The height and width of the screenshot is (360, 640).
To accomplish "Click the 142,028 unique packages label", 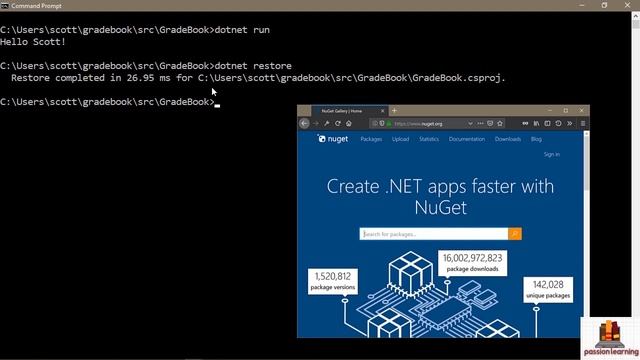I will [548, 290].
